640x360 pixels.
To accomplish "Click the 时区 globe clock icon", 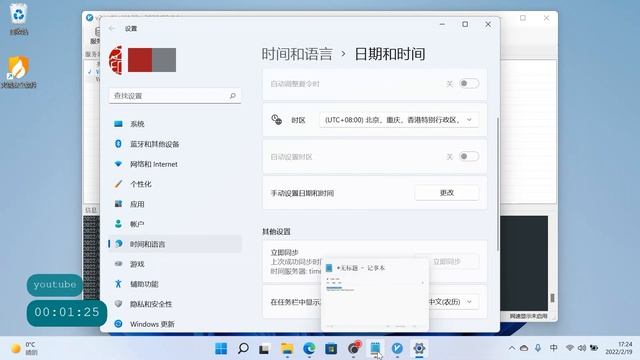I will tap(277, 120).
